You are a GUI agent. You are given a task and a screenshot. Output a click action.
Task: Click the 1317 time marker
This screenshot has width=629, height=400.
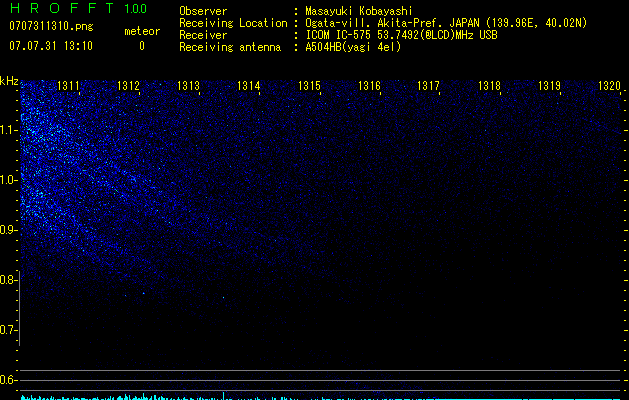click(x=429, y=86)
